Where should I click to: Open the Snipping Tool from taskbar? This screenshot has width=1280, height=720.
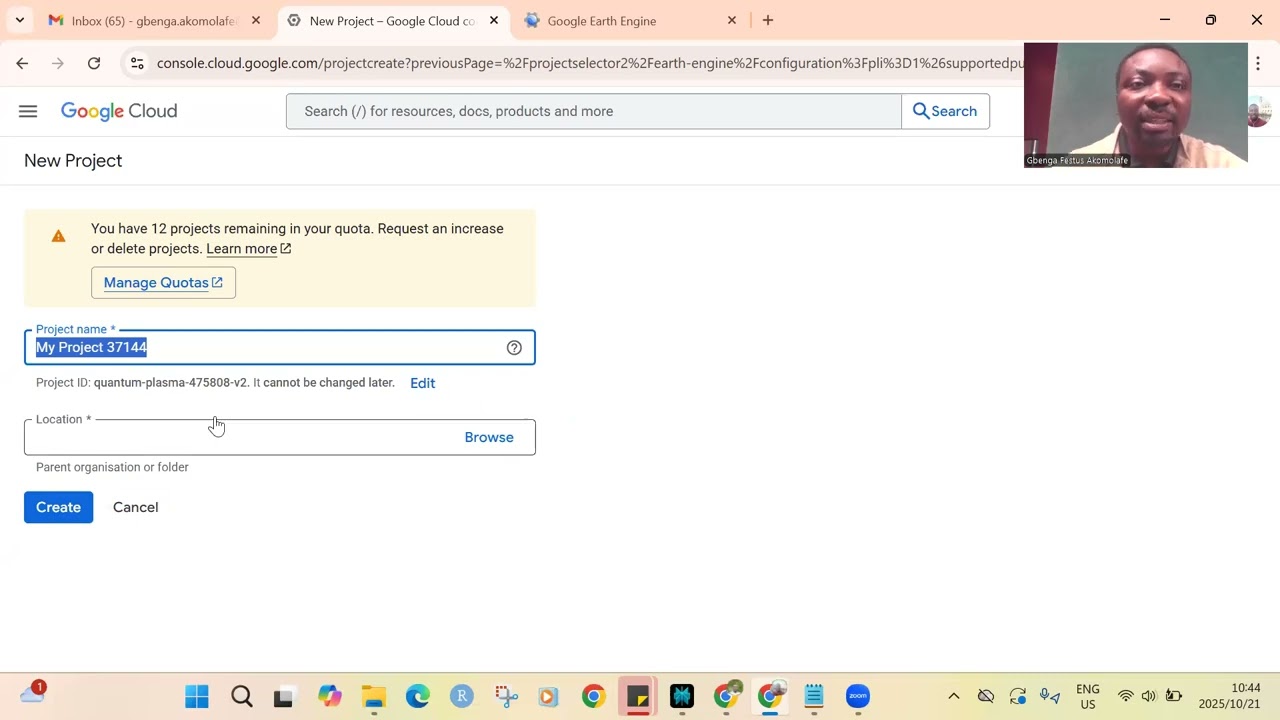[x=505, y=696]
